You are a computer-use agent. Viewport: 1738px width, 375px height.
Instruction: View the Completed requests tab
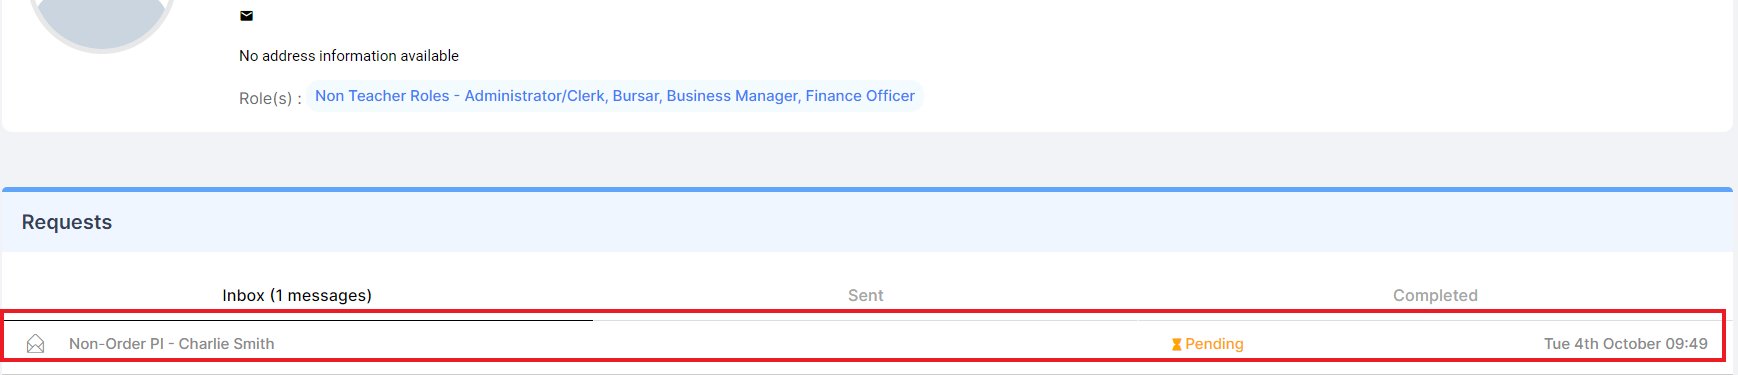pos(1435,295)
